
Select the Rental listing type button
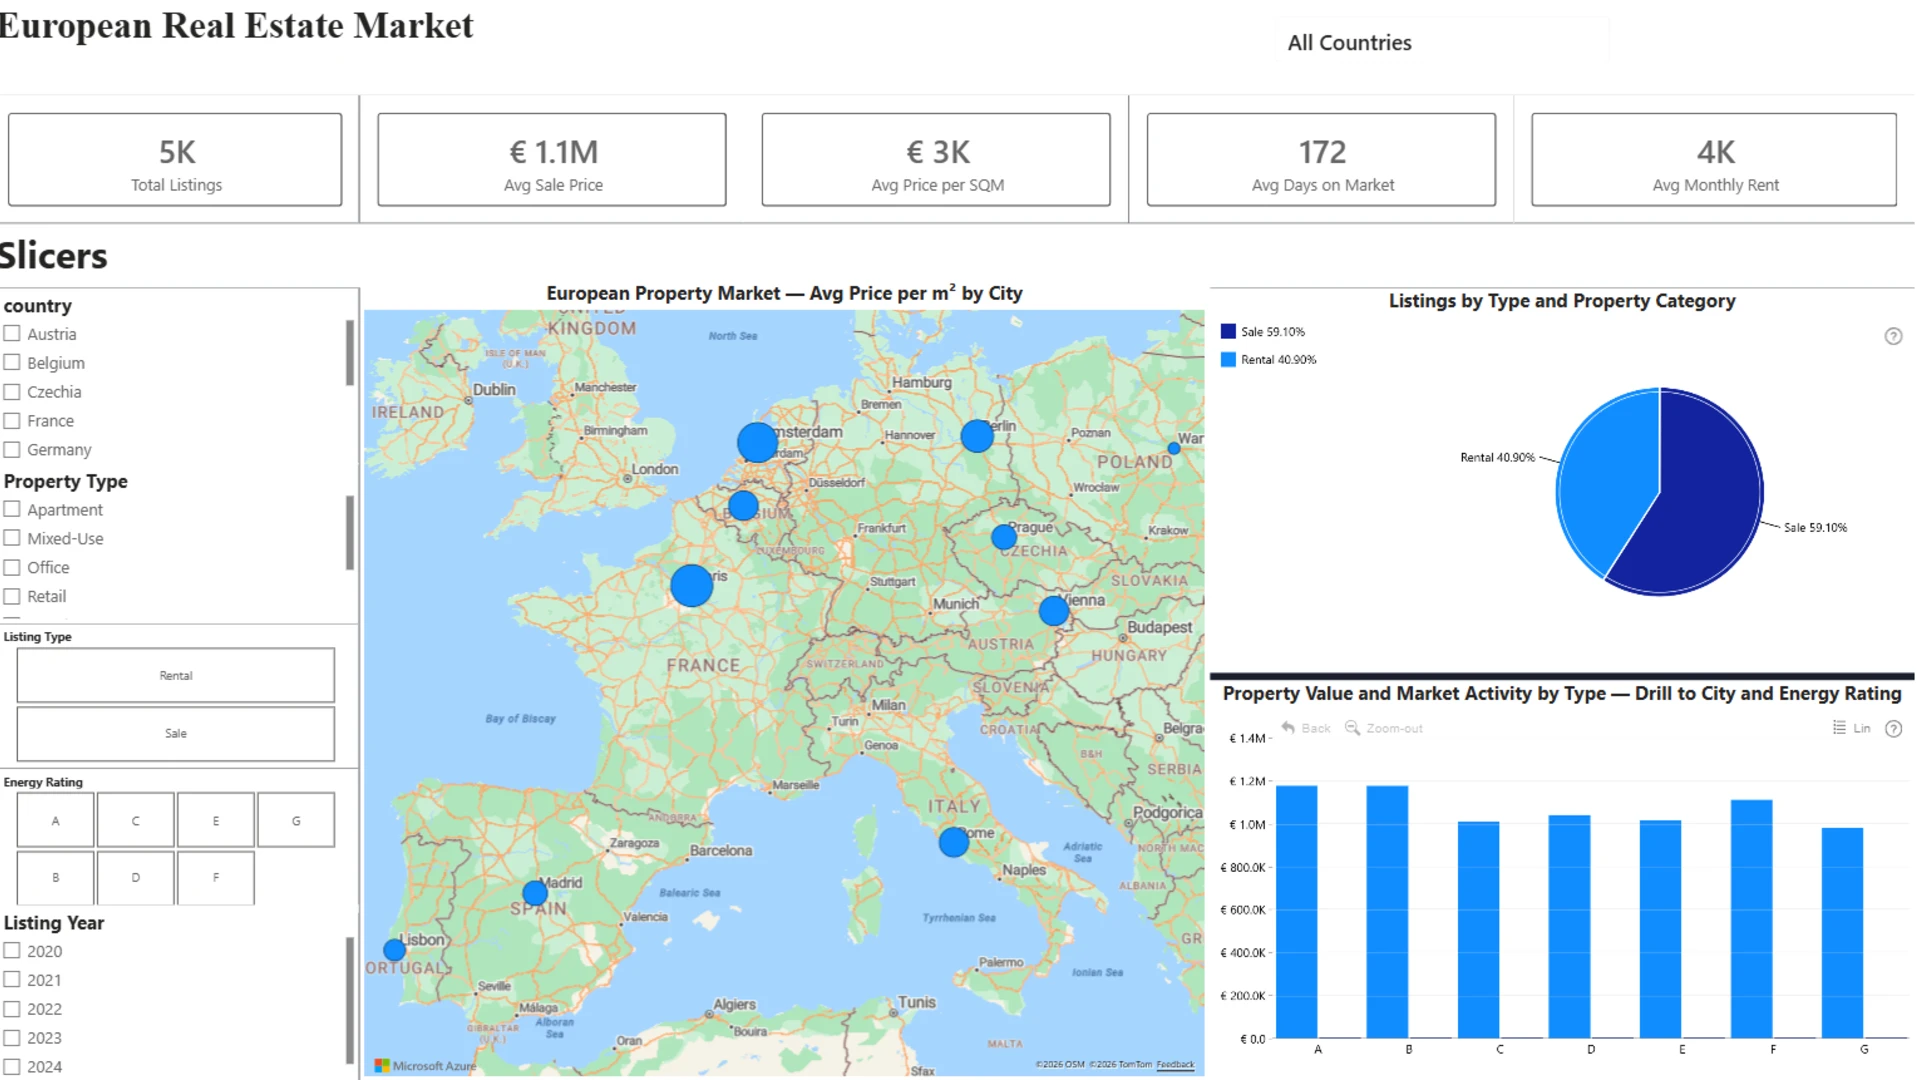176,676
